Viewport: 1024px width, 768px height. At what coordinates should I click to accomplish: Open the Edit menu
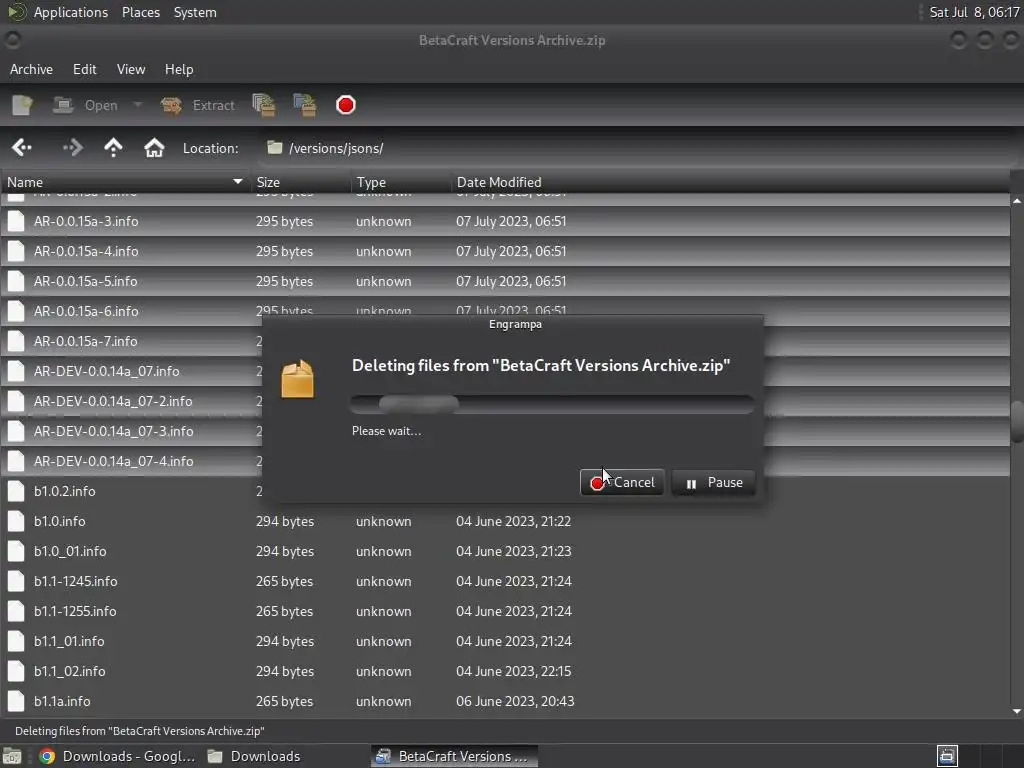84,69
